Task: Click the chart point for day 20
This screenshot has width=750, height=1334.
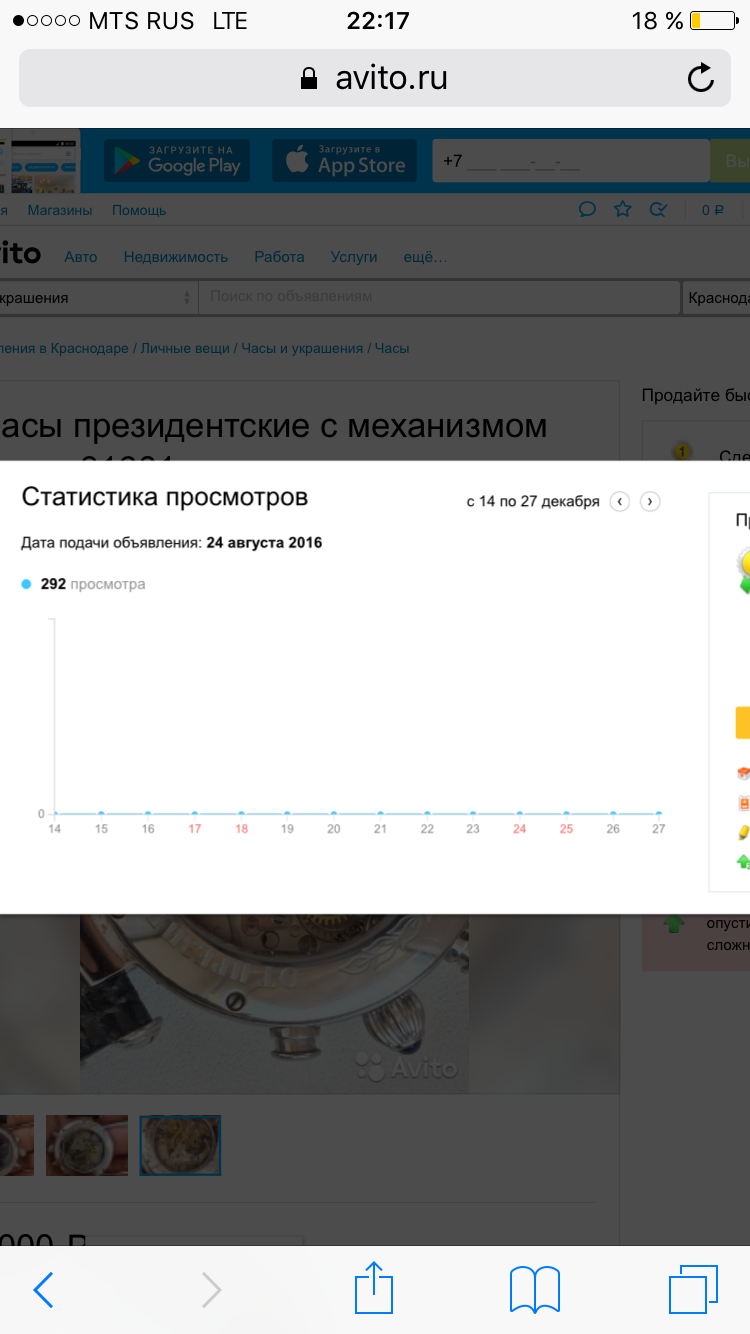Action: [x=334, y=814]
